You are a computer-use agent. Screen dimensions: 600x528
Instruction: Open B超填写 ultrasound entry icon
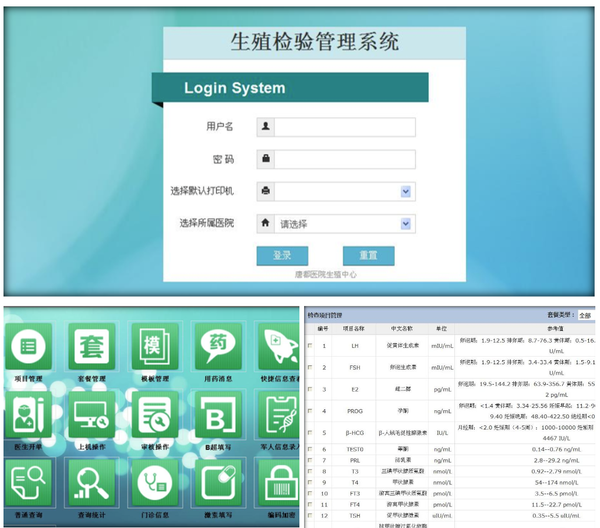(x=218, y=414)
